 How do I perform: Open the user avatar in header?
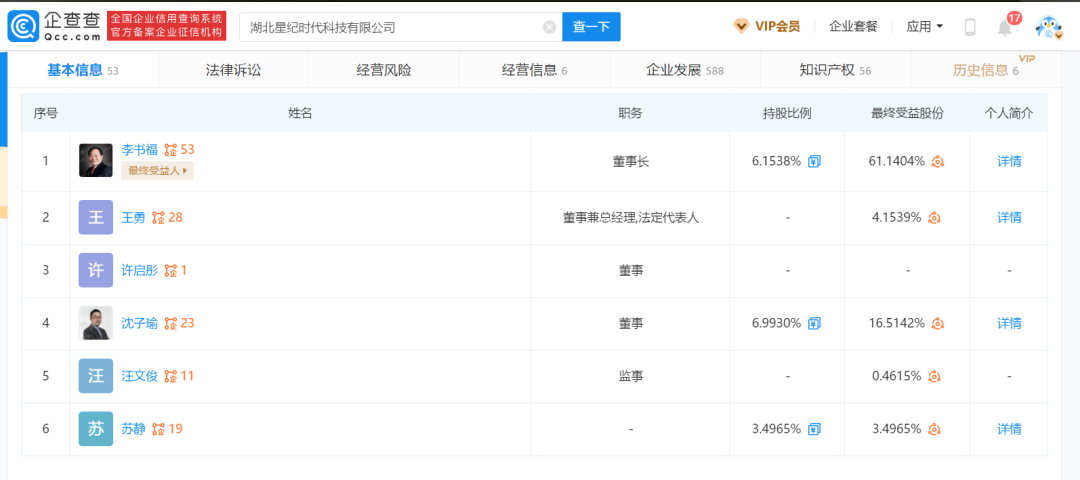1050,27
